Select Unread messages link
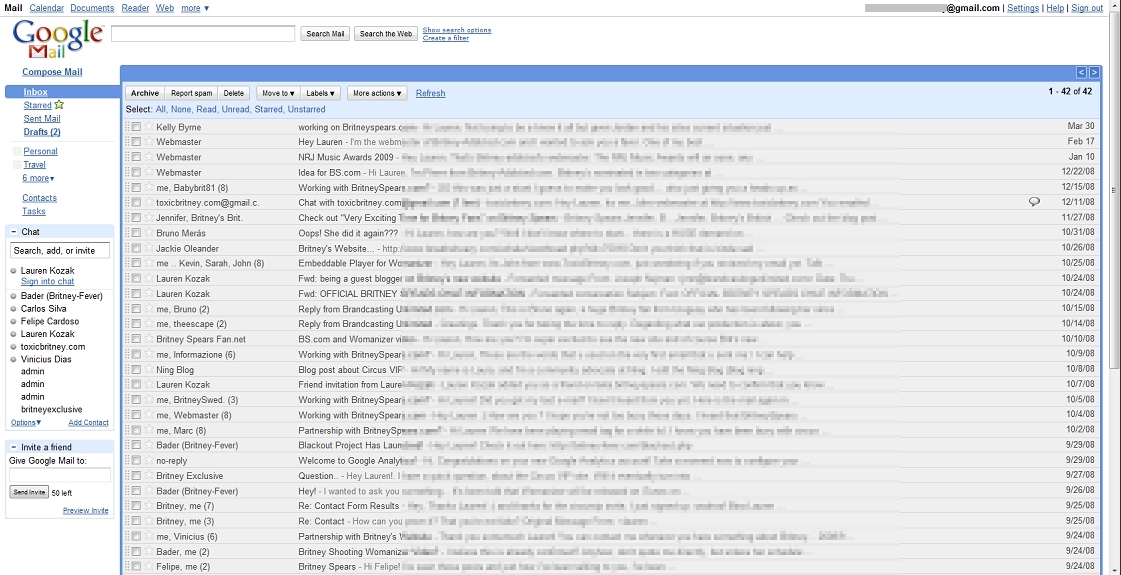Image resolution: width=1121 pixels, height=575 pixels. coord(236,109)
